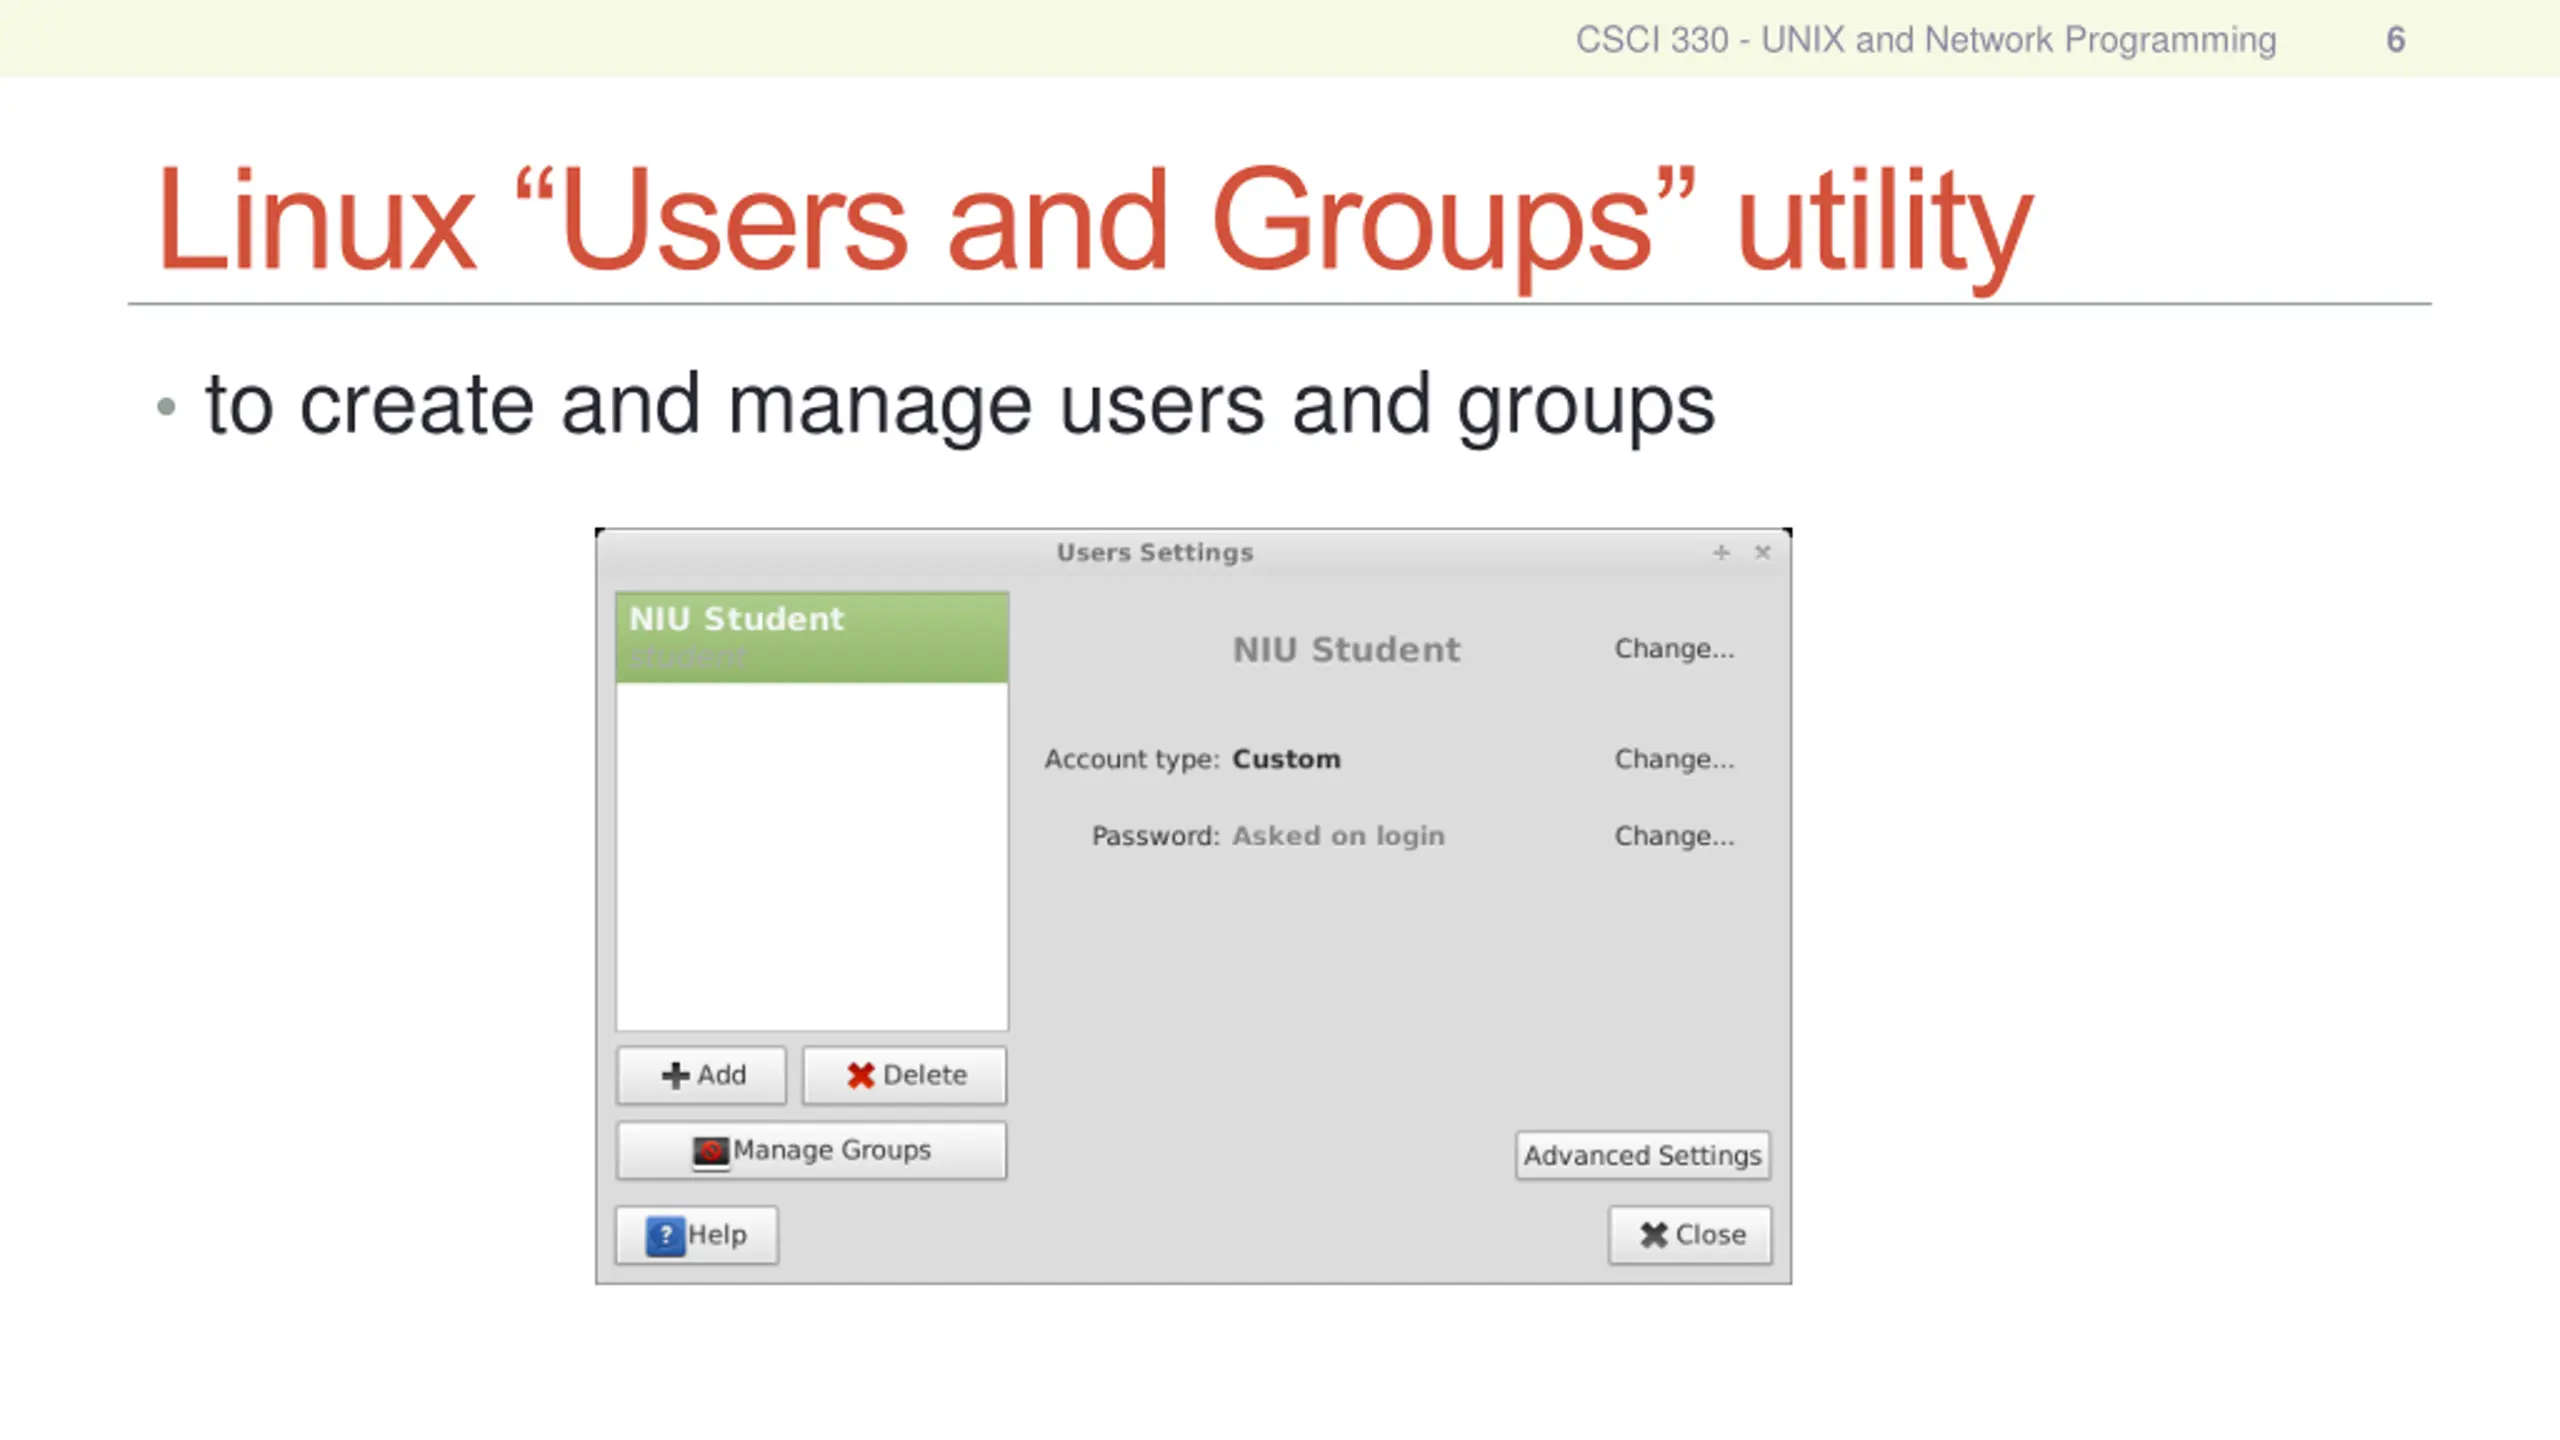Viewport: 2560px width, 1440px height.
Task: Click the 'Asked on login' password value
Action: [1338, 836]
